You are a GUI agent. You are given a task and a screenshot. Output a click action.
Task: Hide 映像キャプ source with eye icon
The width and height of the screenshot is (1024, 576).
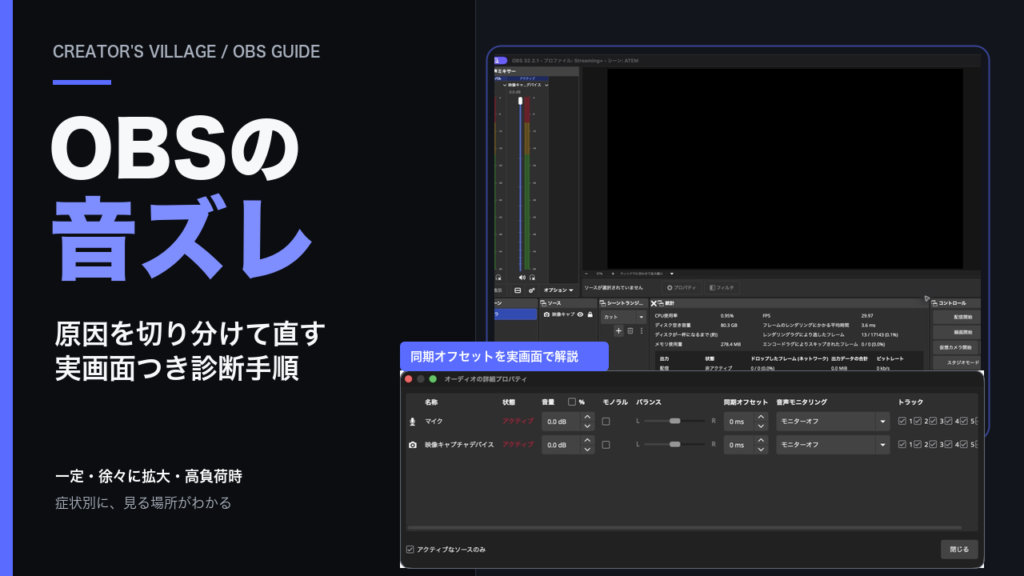(580, 315)
